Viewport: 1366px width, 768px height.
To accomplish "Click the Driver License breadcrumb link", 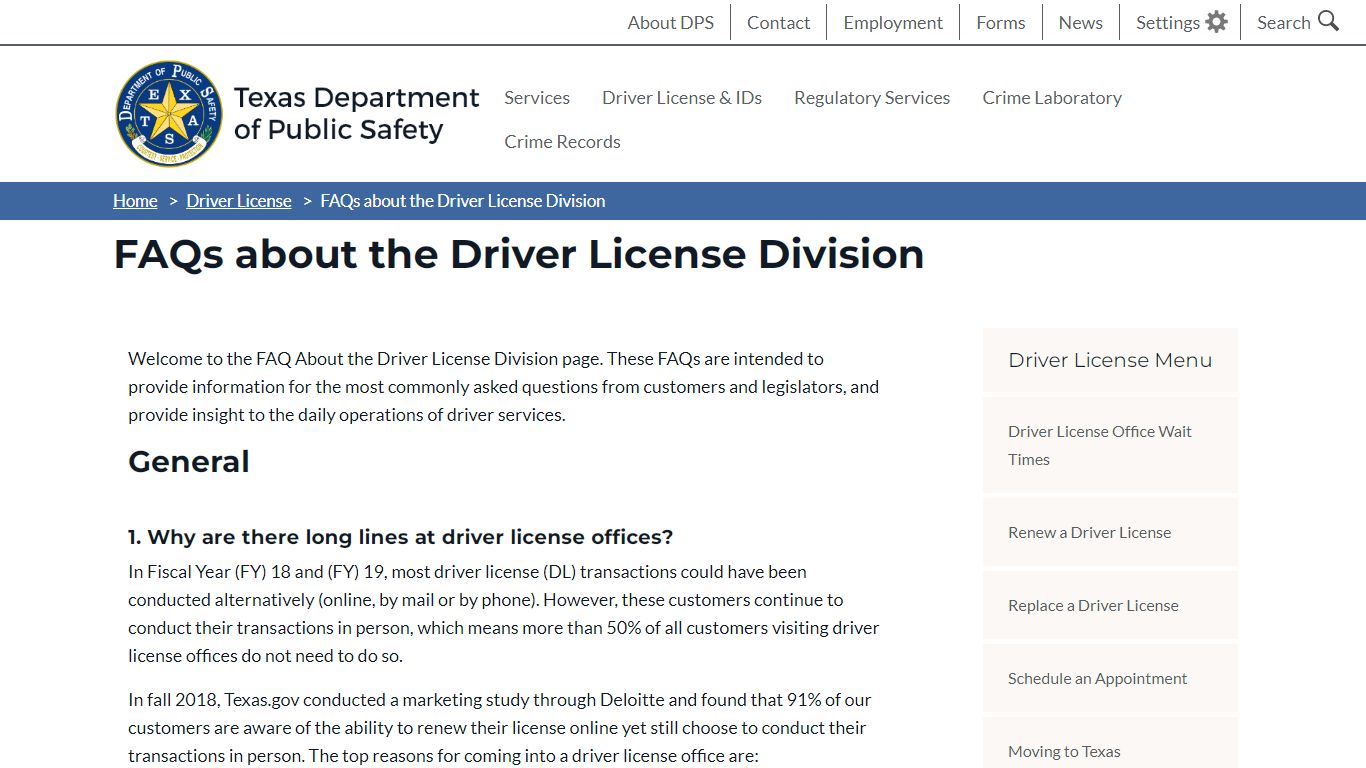I will pyautogui.click(x=239, y=201).
